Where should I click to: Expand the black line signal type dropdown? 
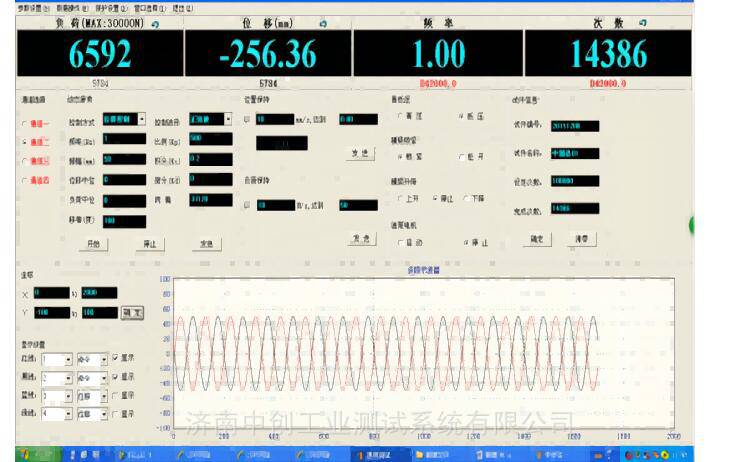[104, 379]
